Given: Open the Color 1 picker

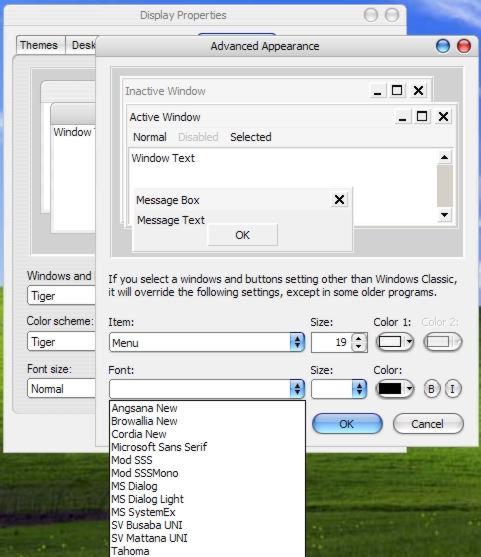Looking at the screenshot, I should pos(395,342).
